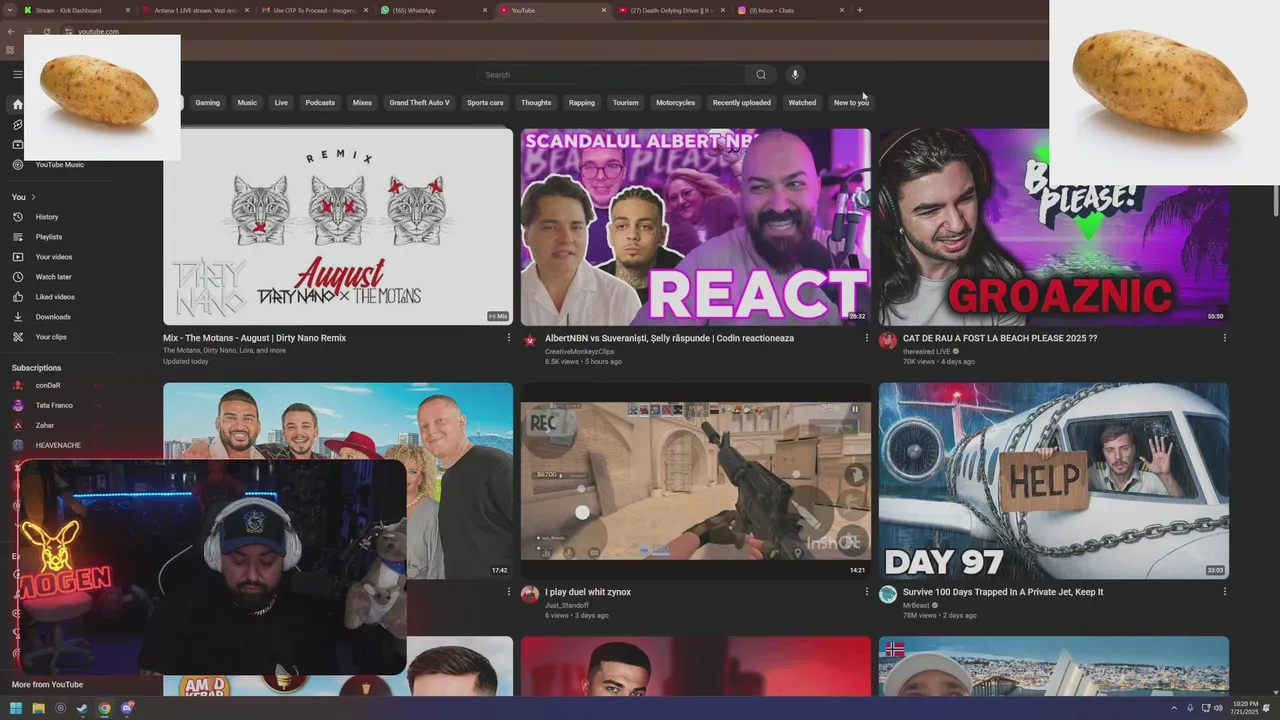Select the Watched filter chip
The height and width of the screenshot is (720, 1280).
[802, 103]
